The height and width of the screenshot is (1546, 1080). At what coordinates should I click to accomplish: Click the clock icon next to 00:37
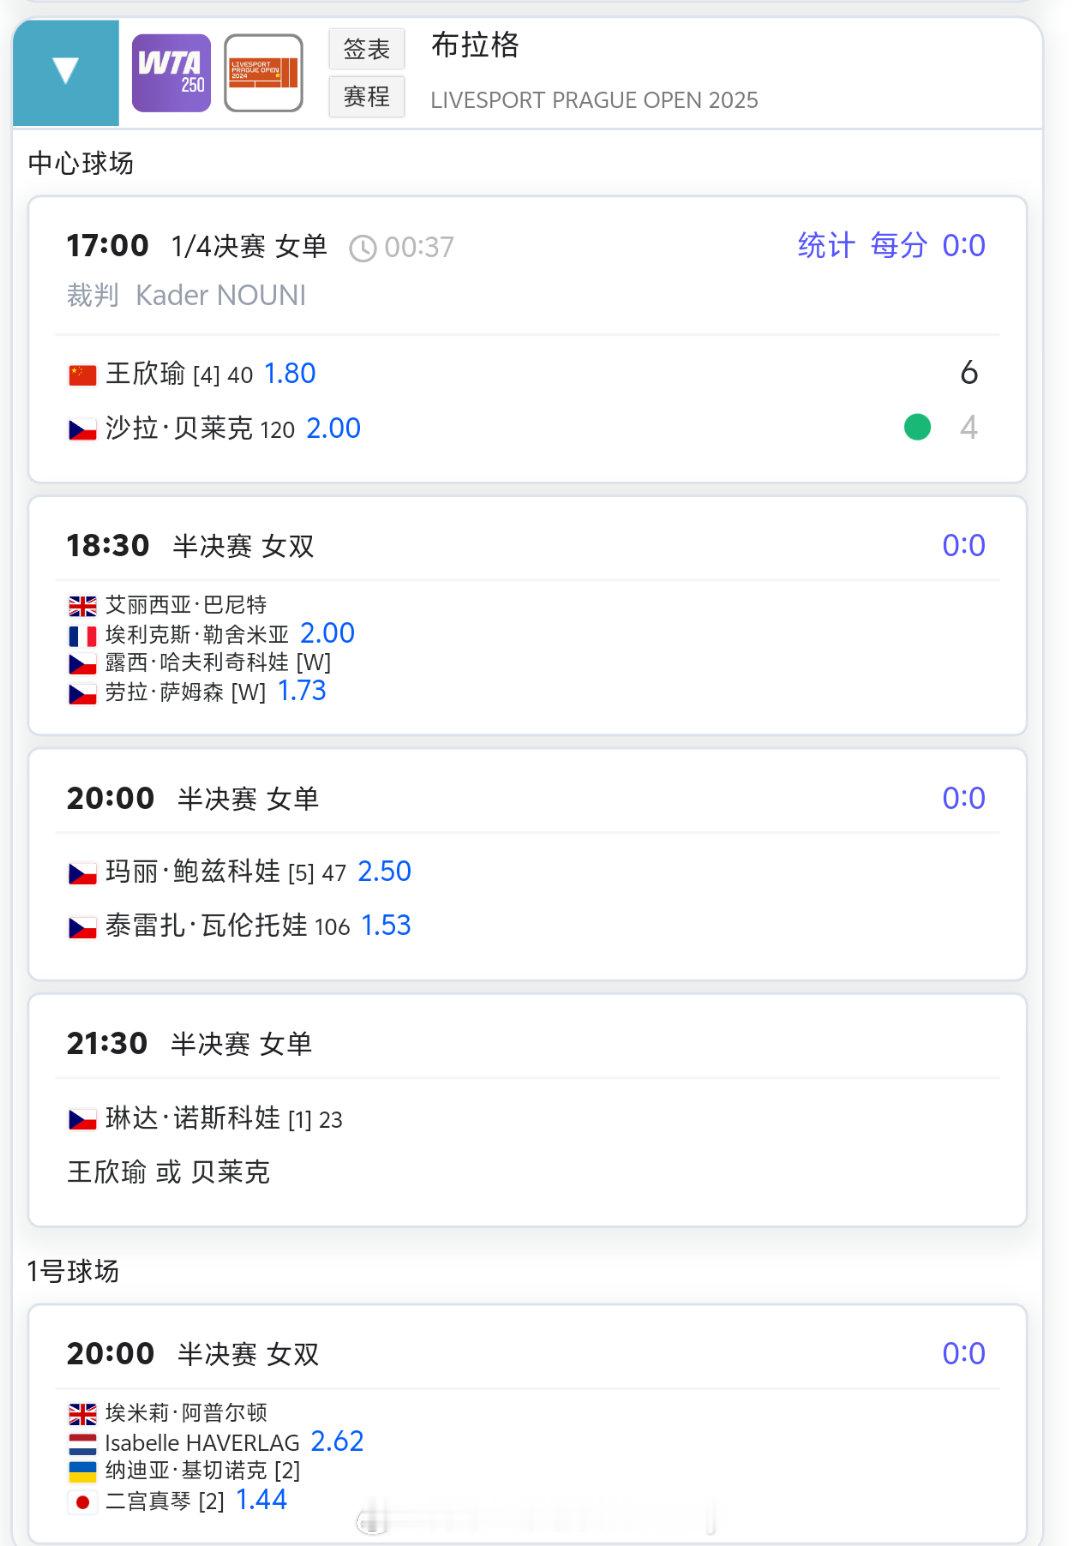pos(363,248)
